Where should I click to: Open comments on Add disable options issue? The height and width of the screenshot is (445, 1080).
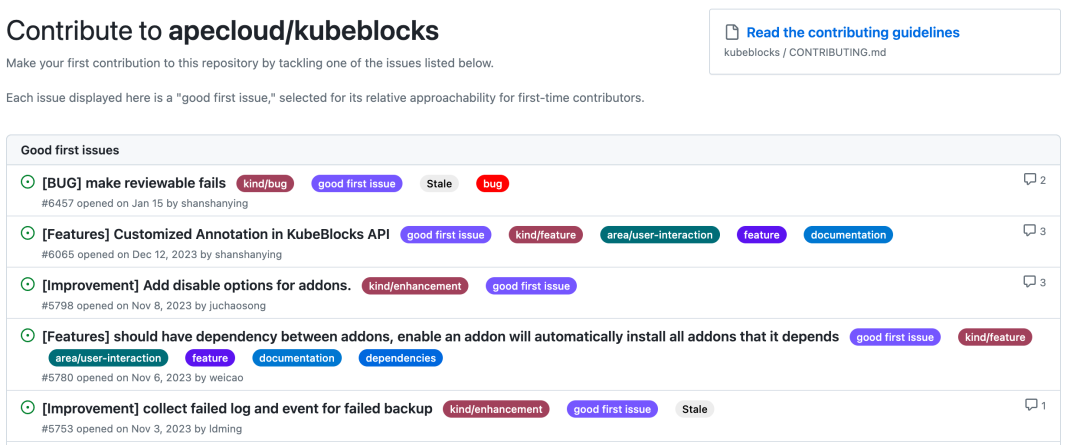[1035, 282]
